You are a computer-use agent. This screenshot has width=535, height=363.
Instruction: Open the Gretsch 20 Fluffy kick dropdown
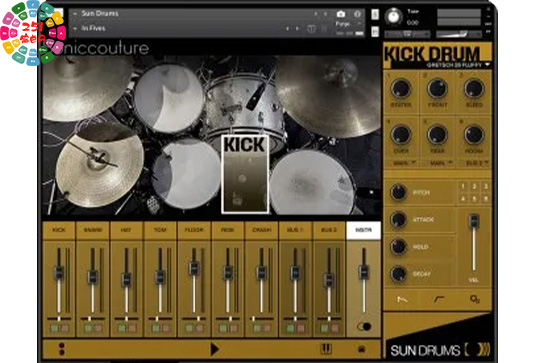click(458, 65)
